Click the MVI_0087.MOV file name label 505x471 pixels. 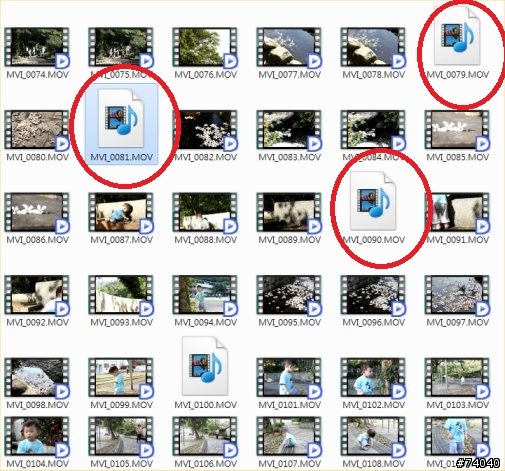(x=121, y=240)
